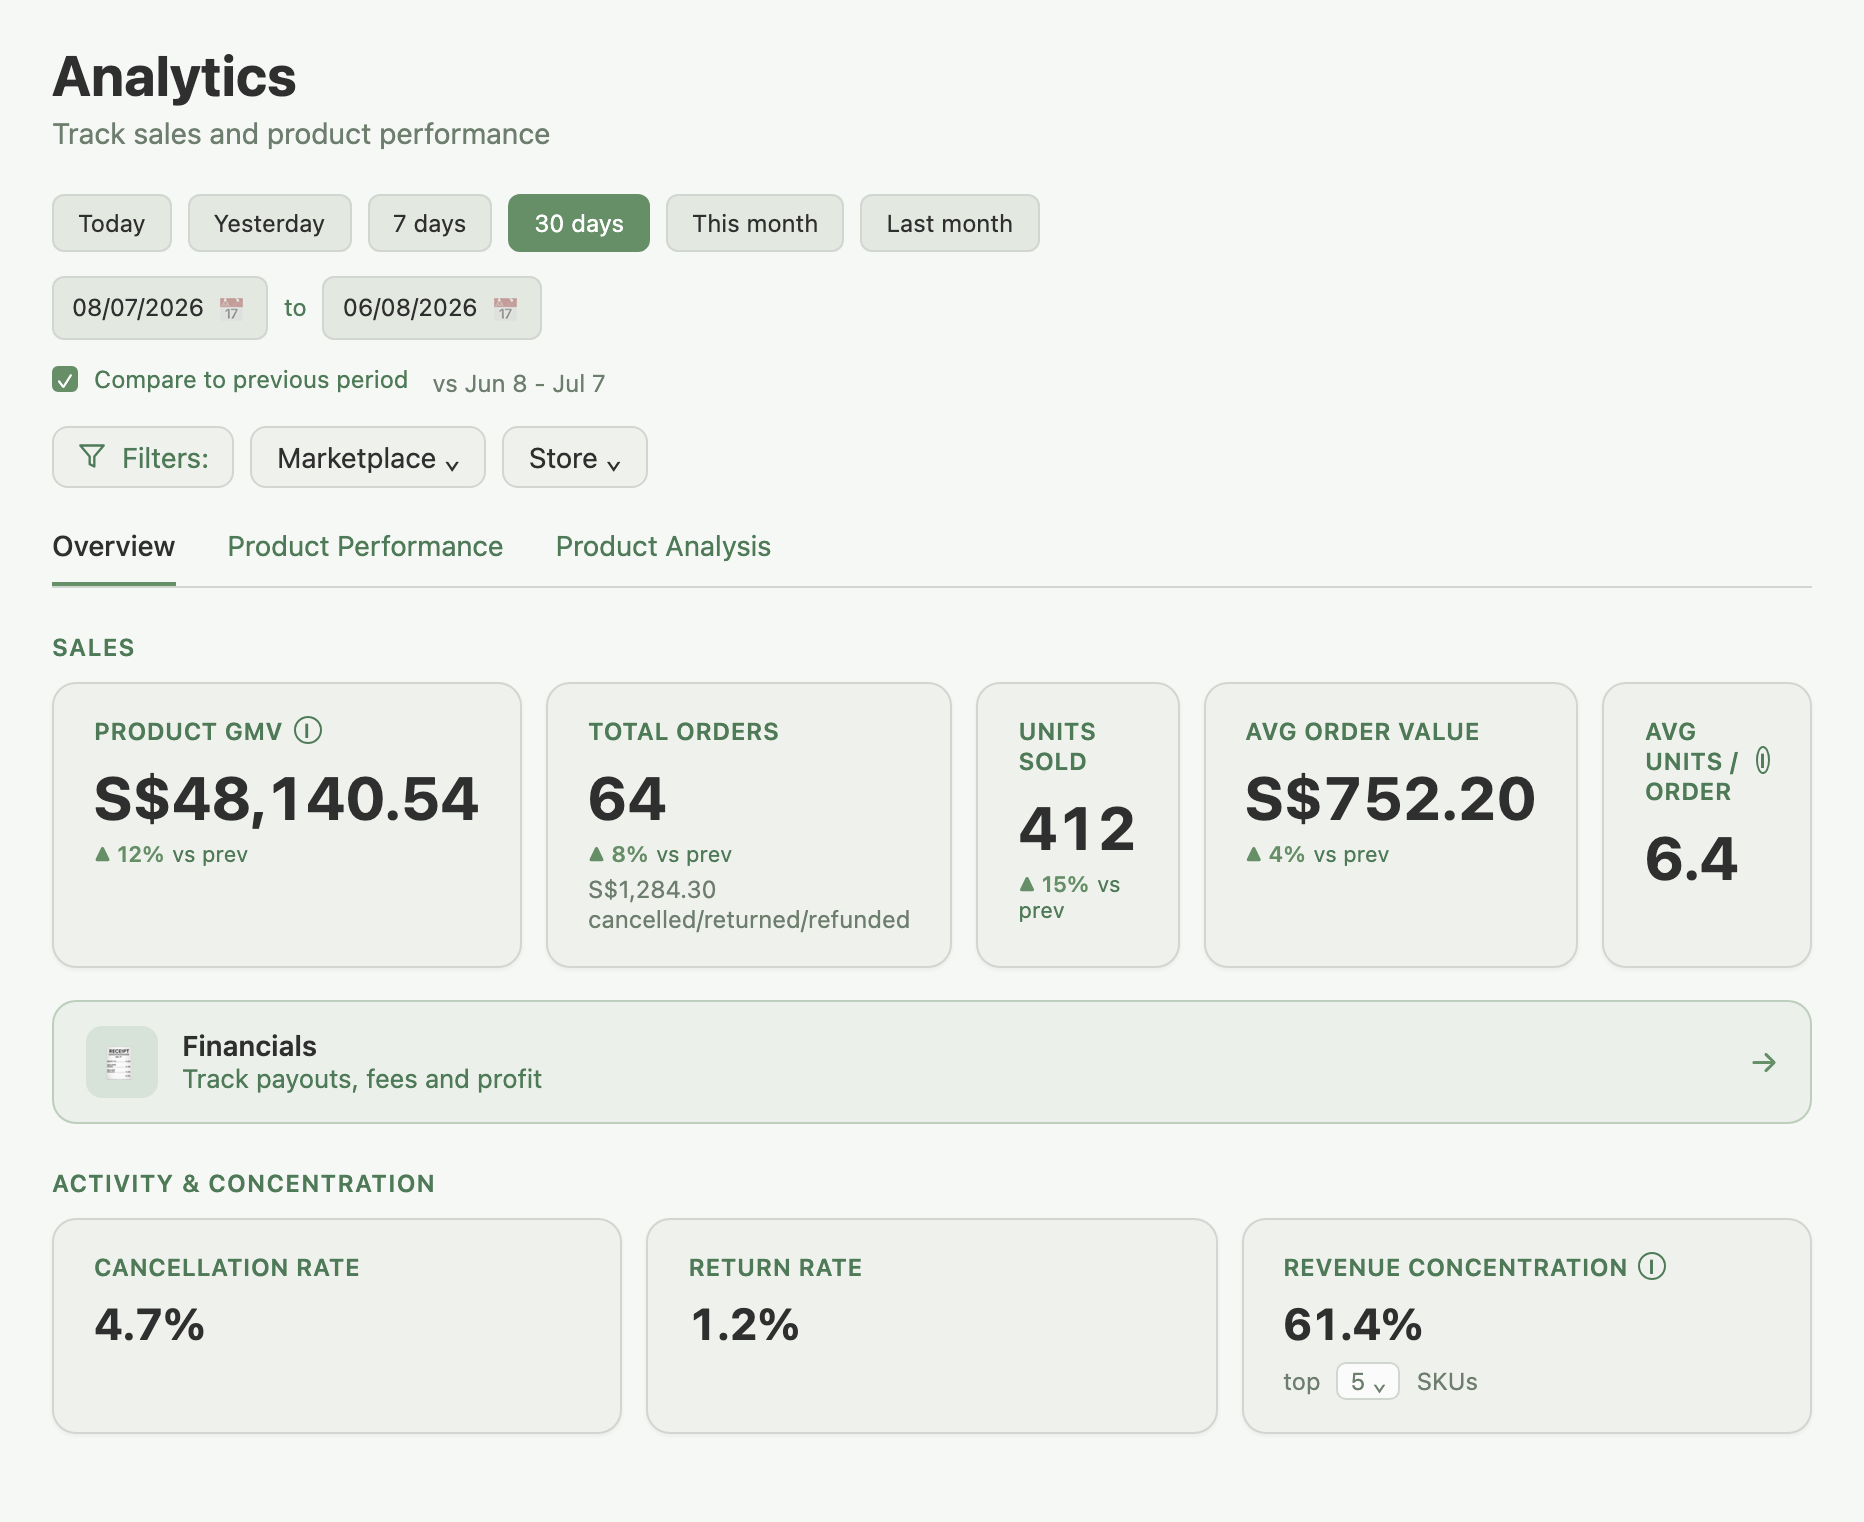
Task: Click the funnel icon in Filters
Action: 91,457
